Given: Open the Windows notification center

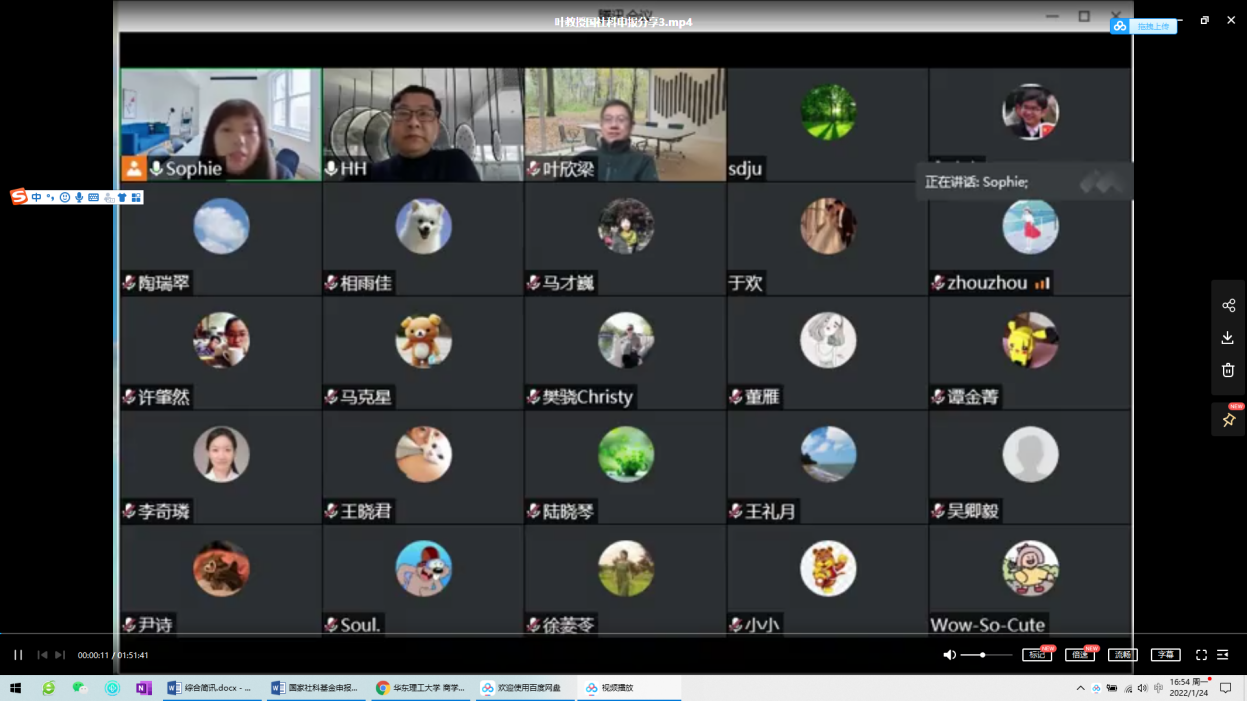Looking at the screenshot, I should [x=1226, y=688].
